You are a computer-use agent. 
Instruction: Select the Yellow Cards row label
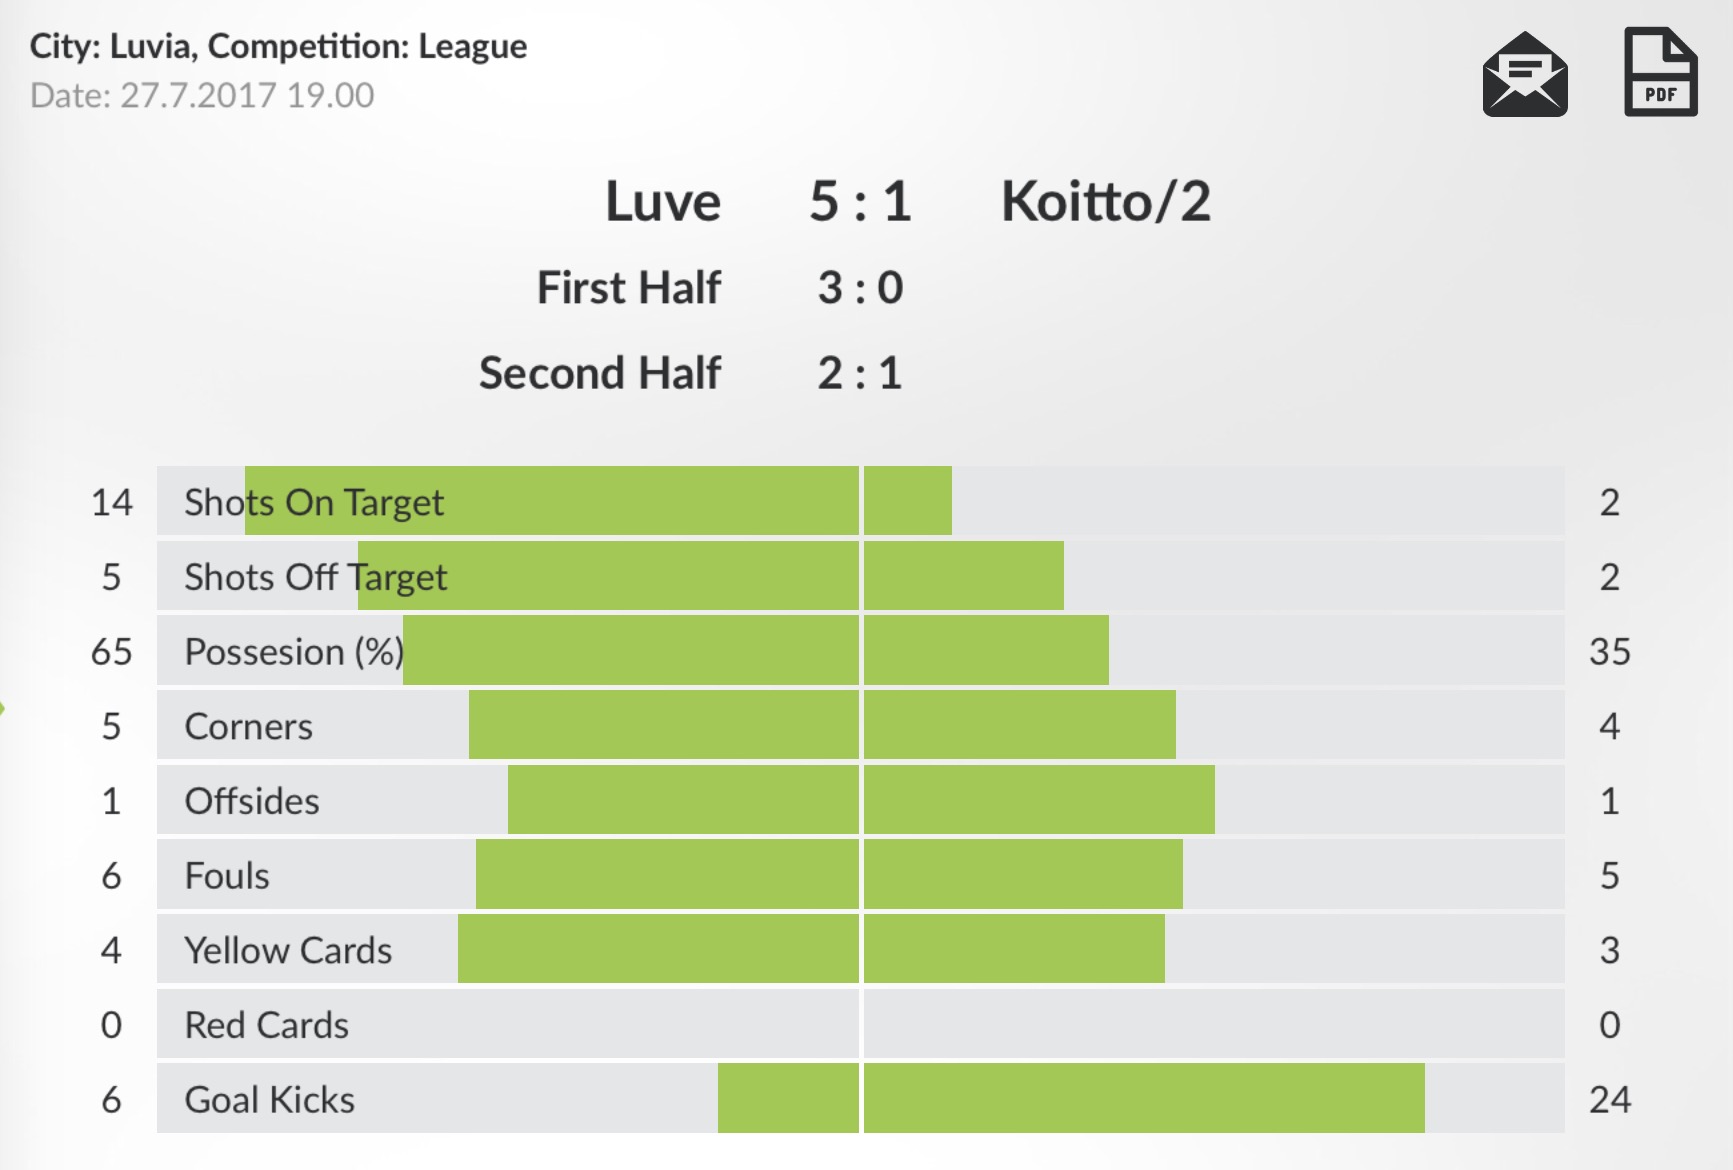point(288,950)
